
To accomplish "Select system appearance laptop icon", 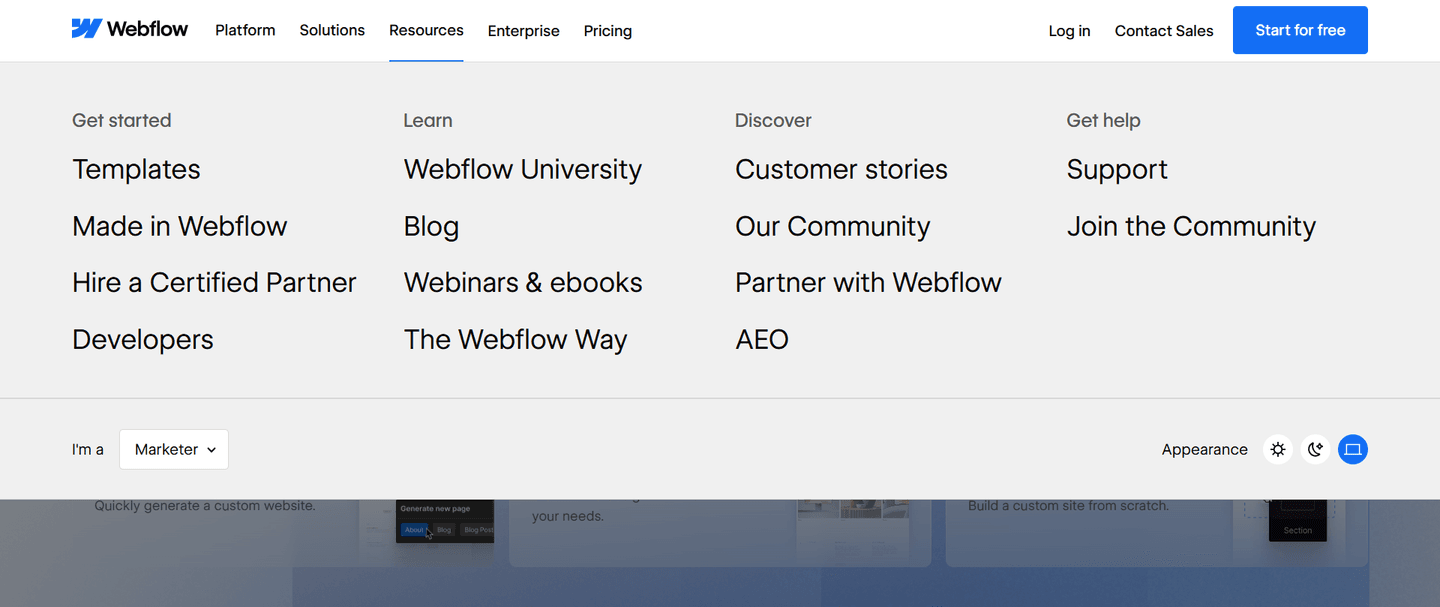I will click(x=1353, y=450).
